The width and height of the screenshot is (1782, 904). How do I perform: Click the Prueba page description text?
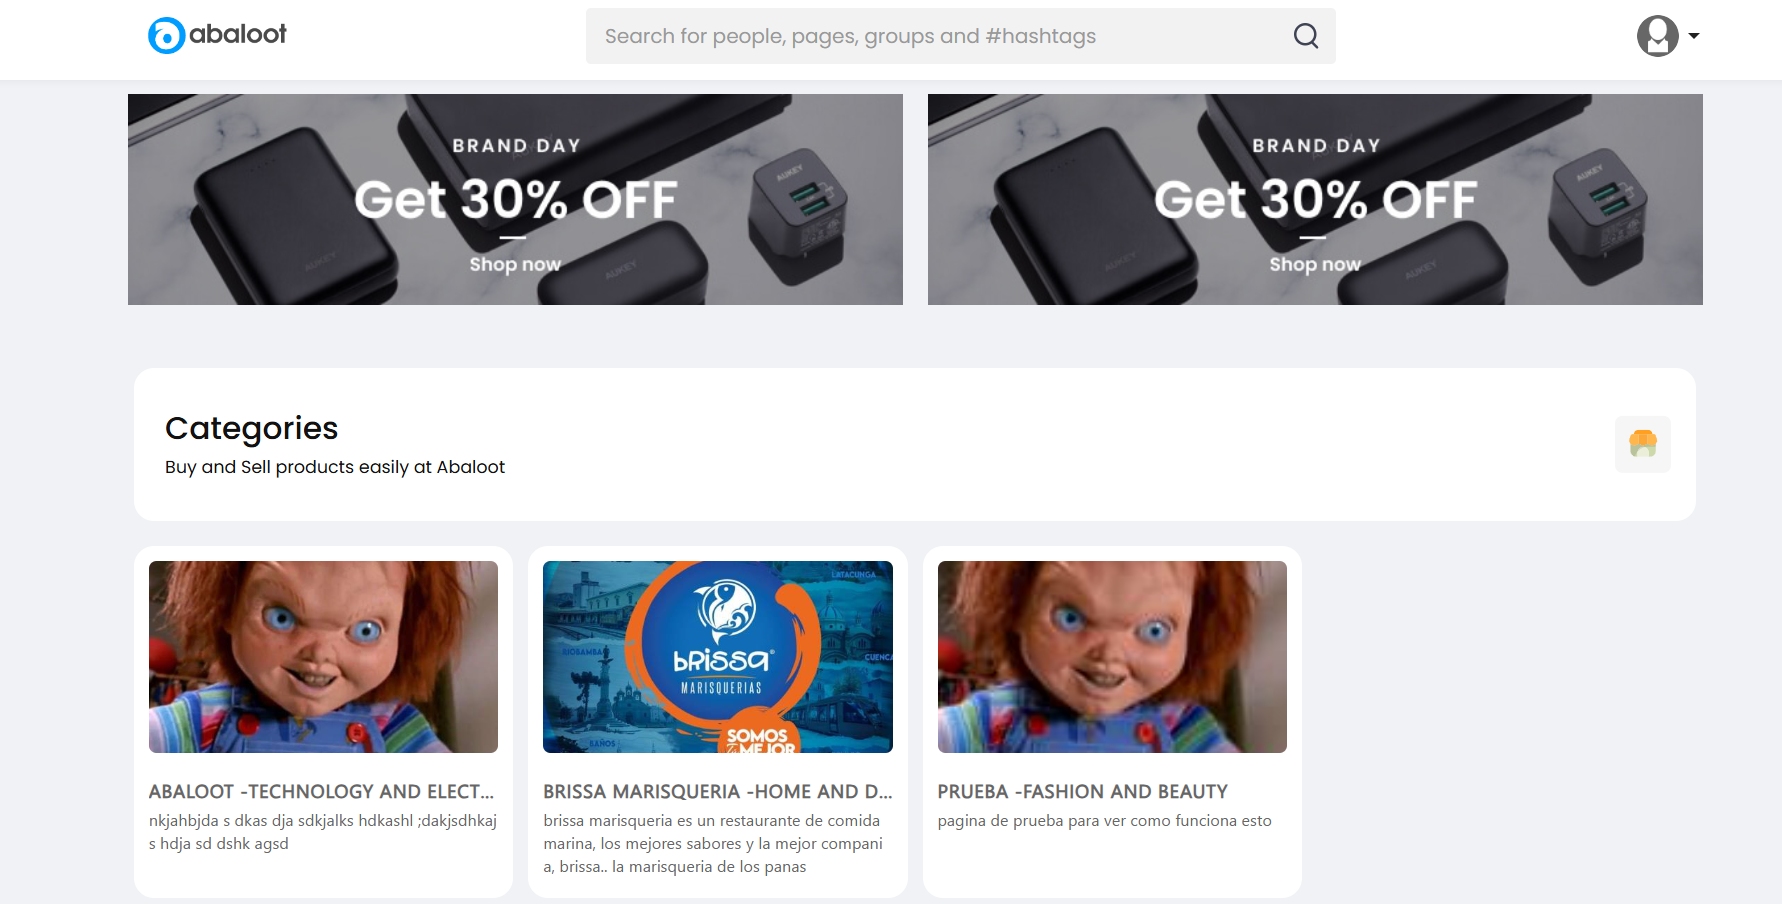click(1105, 820)
